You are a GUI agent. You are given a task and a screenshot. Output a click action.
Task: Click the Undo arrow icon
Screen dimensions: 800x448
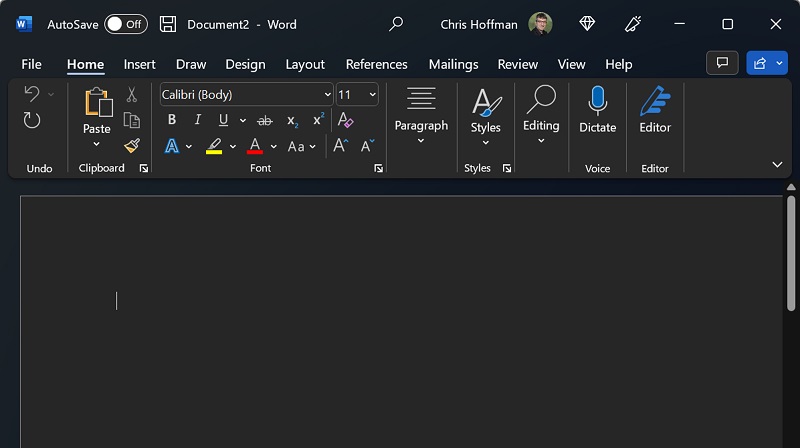click(31, 94)
